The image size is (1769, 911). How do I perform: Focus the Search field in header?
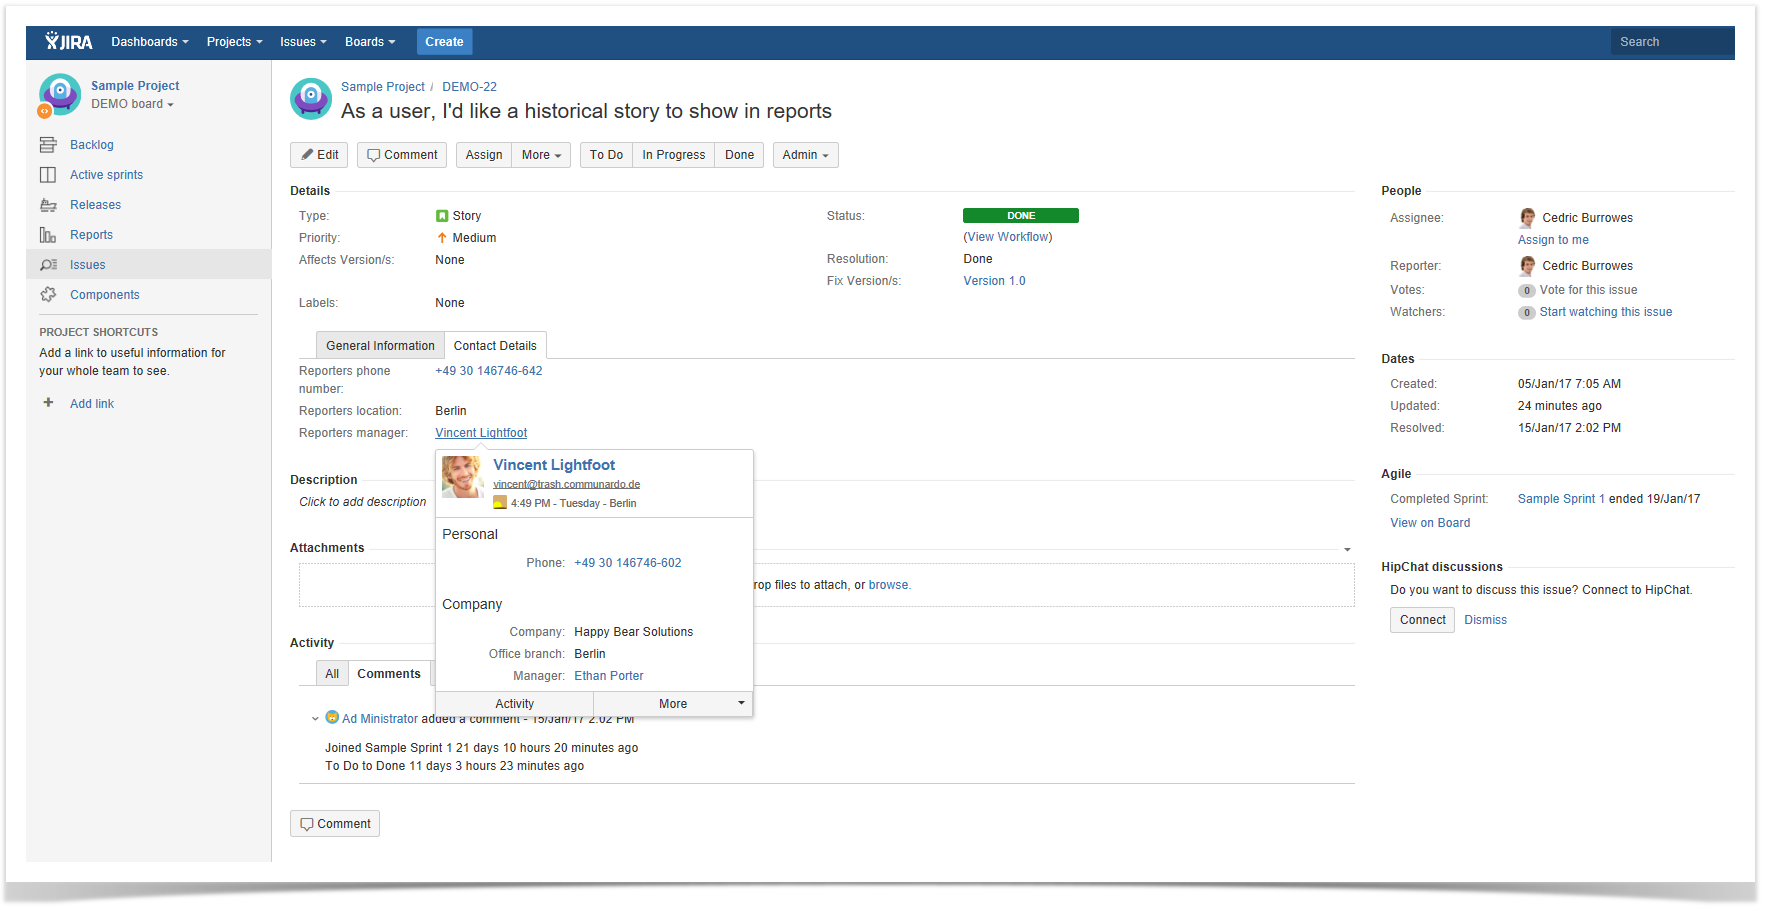(1672, 42)
